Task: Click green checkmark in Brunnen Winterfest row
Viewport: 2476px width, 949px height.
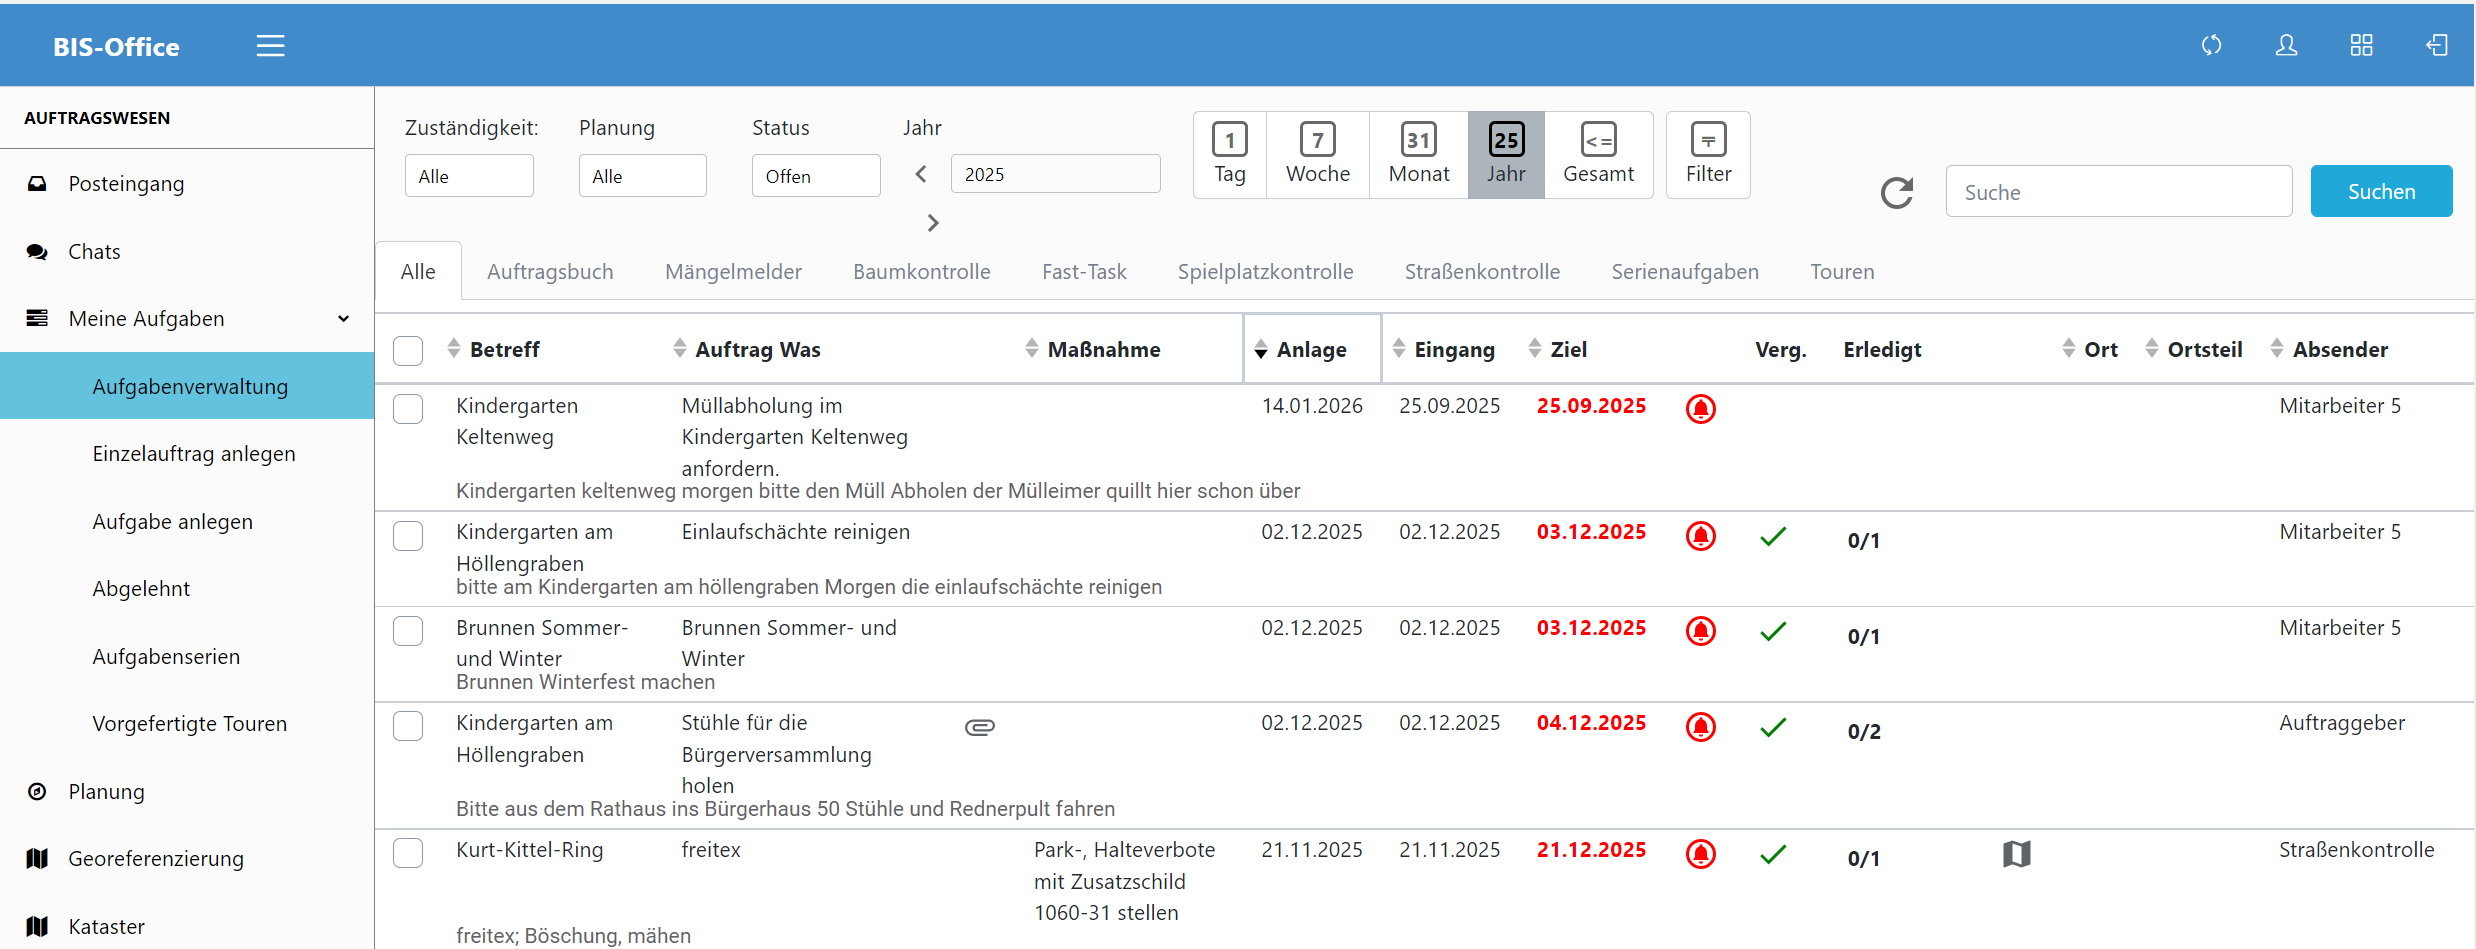Action: click(1773, 632)
